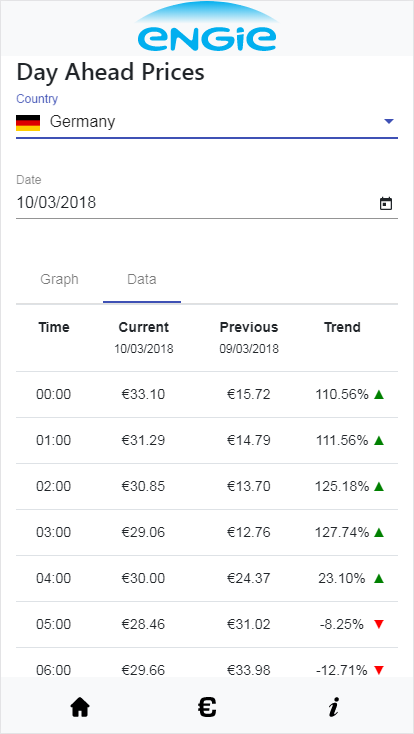The width and height of the screenshot is (414, 734).
Task: Open the calendar icon in the Date field
Action: click(385, 204)
